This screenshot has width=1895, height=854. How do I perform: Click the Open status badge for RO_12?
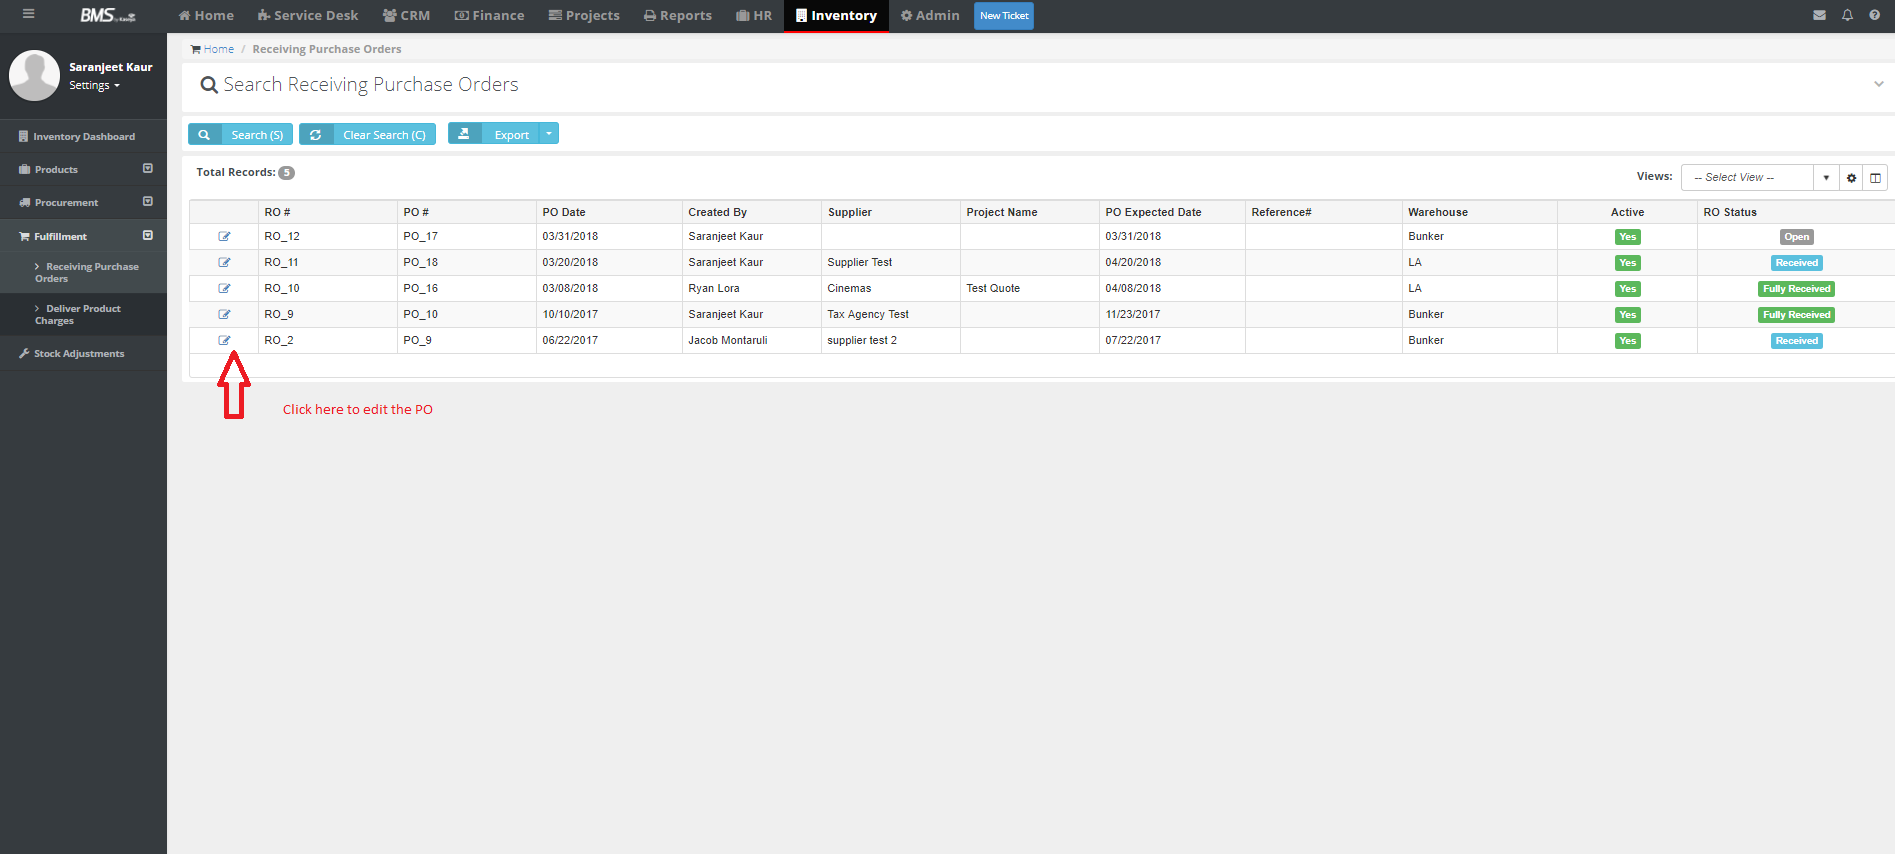coord(1796,237)
